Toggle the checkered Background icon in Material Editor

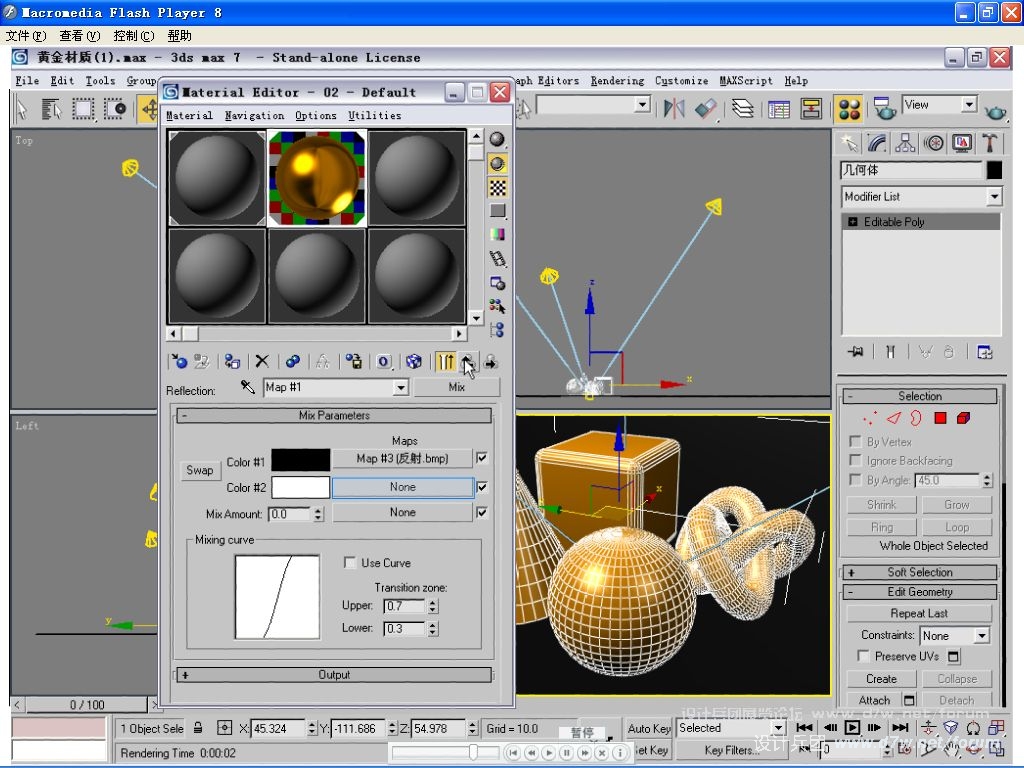click(x=497, y=187)
